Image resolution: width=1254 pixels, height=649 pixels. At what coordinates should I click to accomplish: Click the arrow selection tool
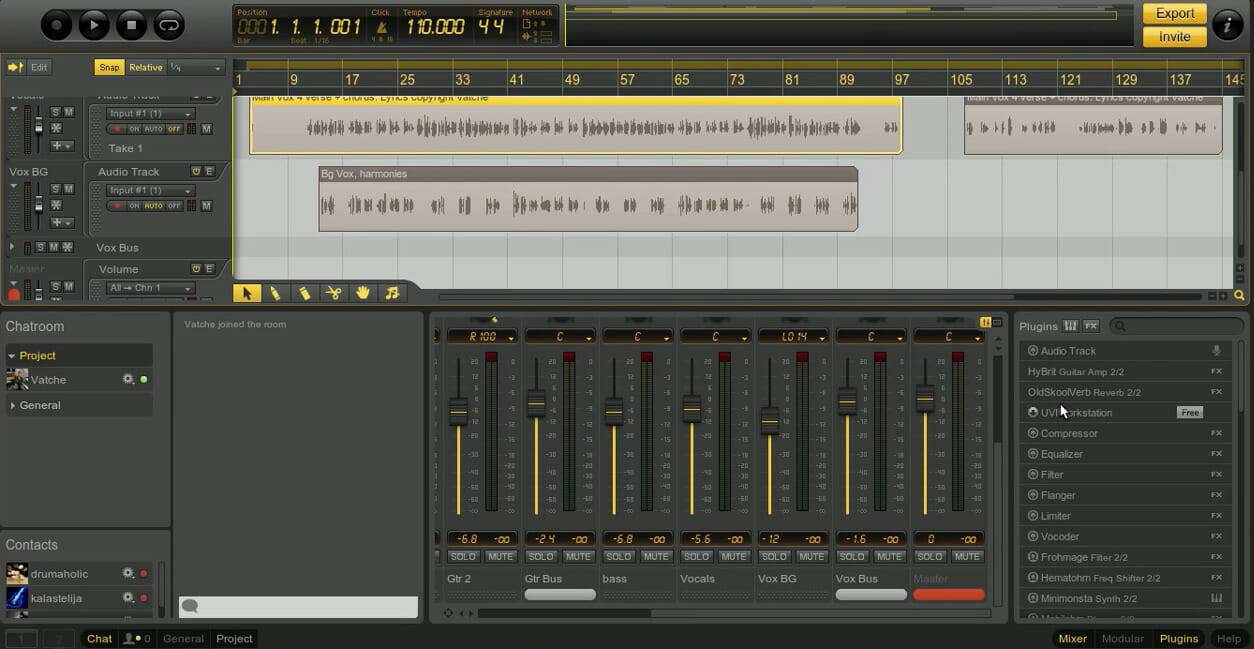click(x=245, y=292)
